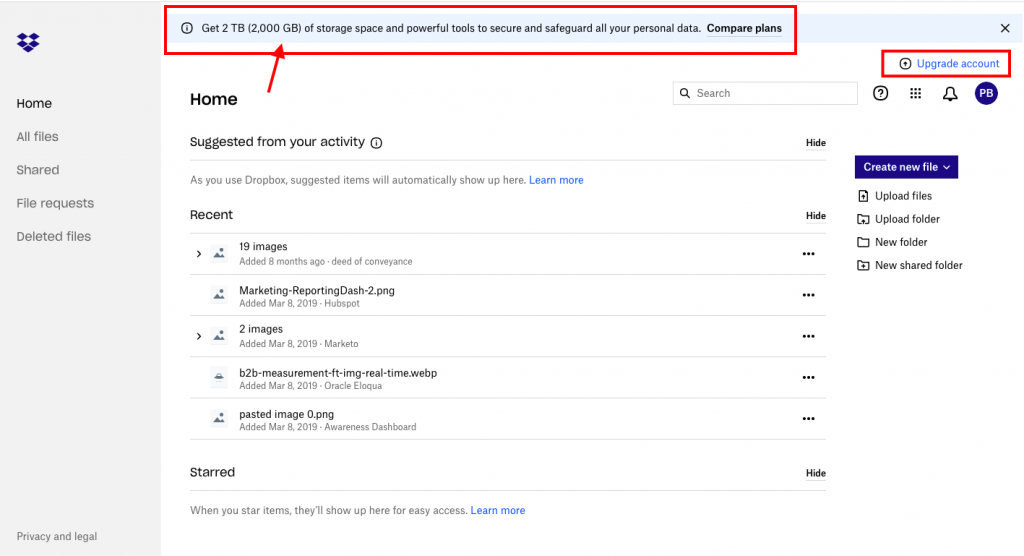Open more options for pasted image 0.png
Image resolution: width=1024 pixels, height=556 pixels.
click(x=808, y=419)
